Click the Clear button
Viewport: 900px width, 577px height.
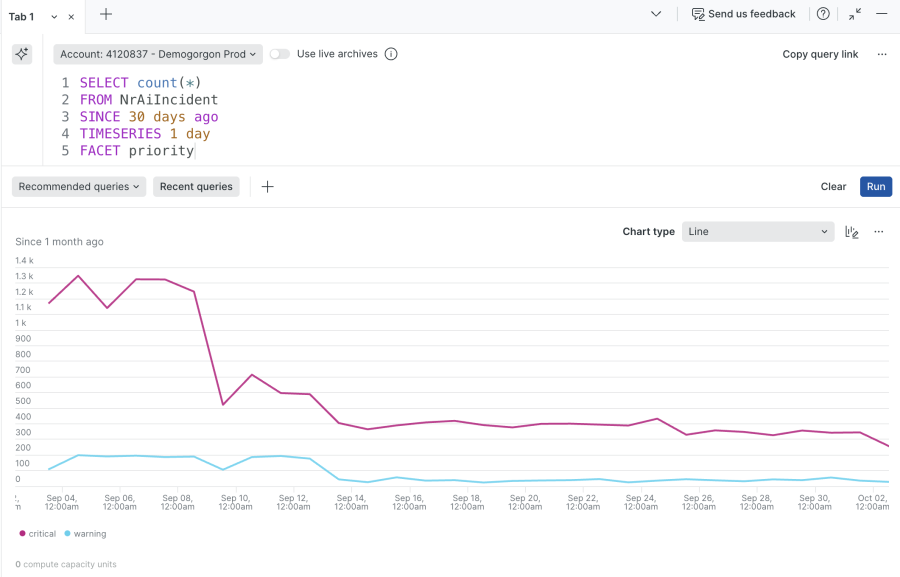coord(834,186)
